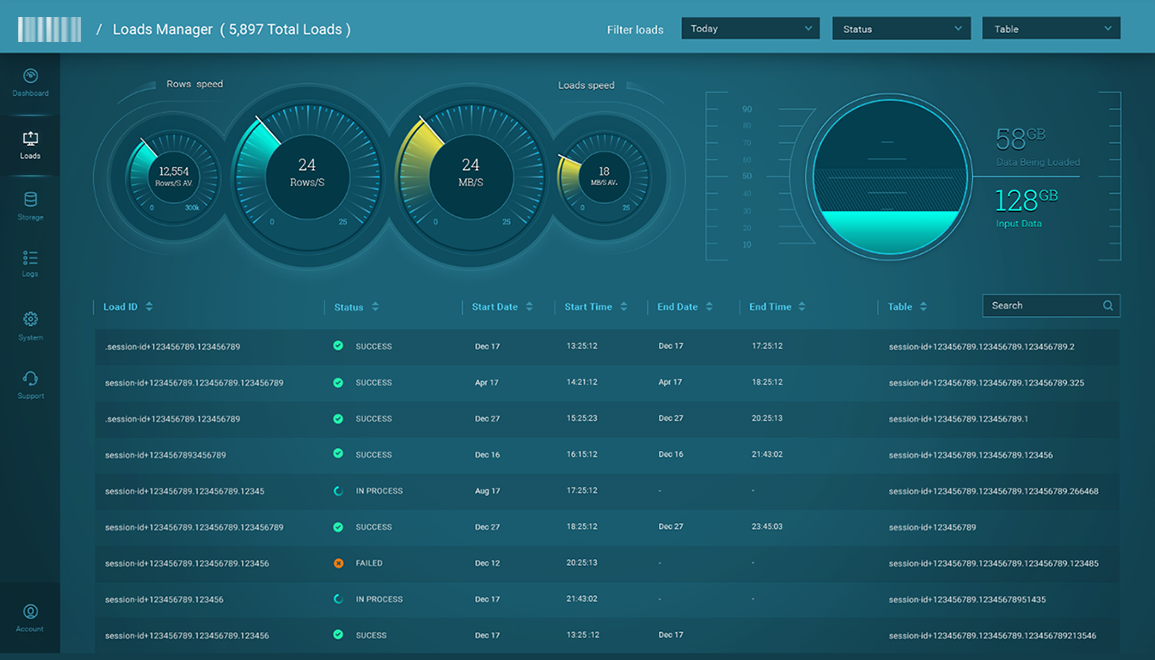
Task: Open System settings gear icon
Action: click(30, 320)
